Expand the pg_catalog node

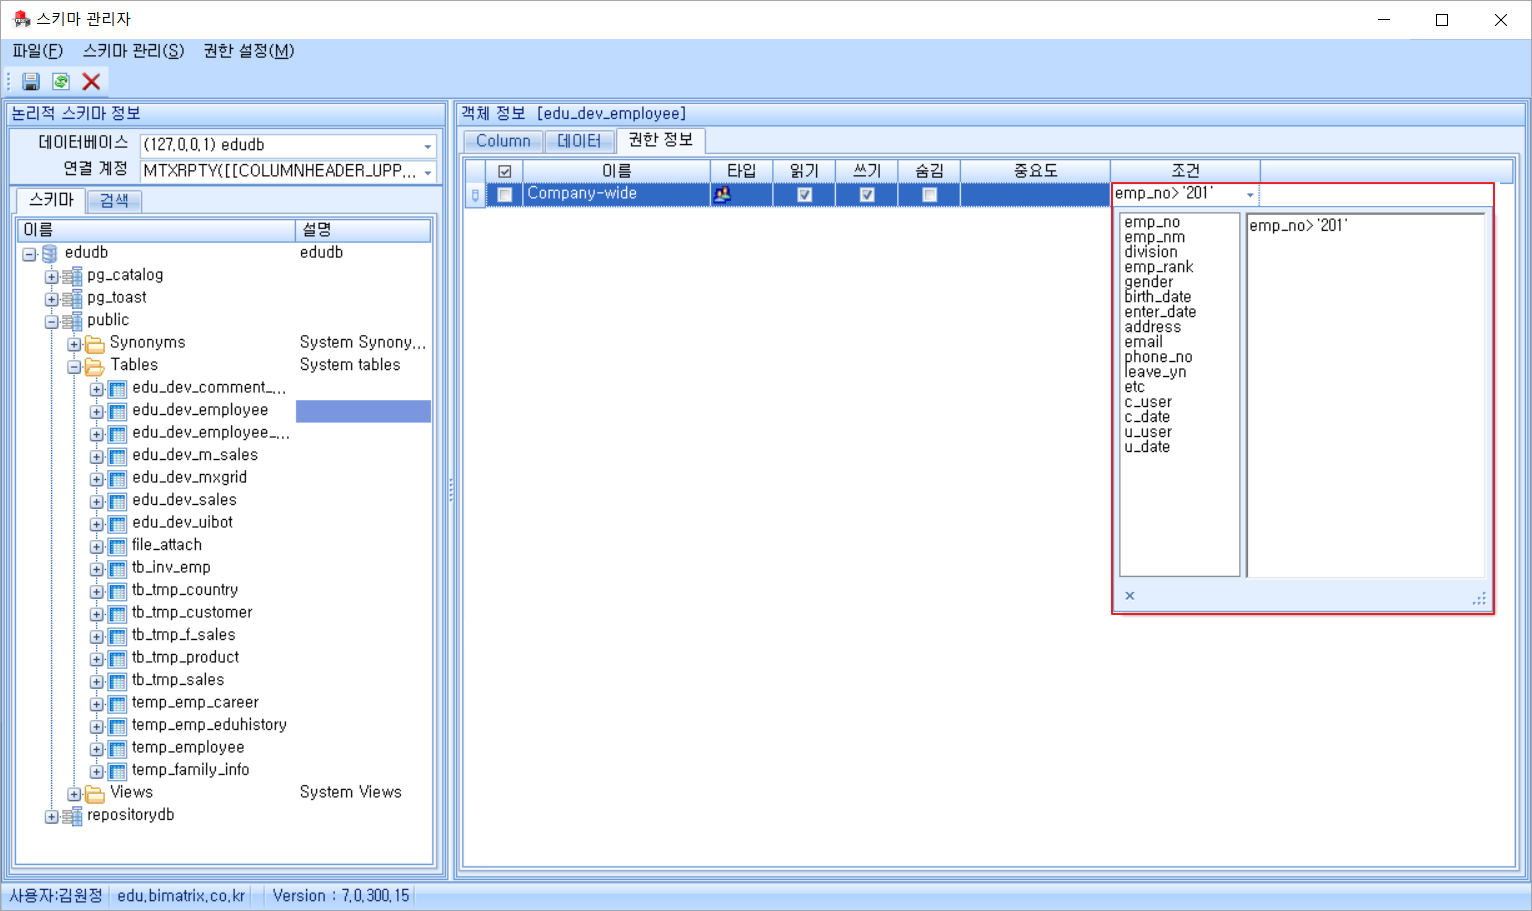(51, 277)
